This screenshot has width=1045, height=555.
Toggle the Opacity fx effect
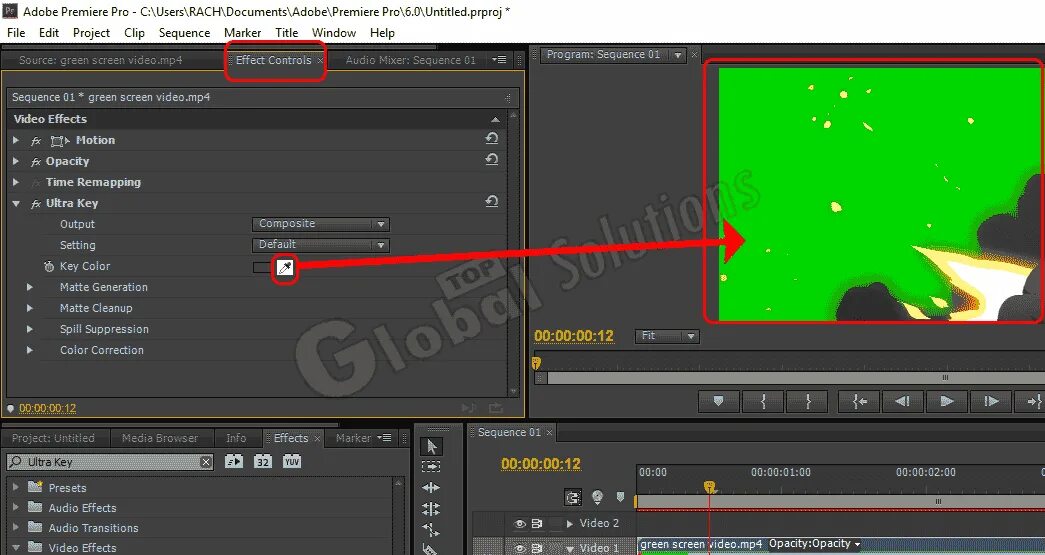[x=36, y=162]
